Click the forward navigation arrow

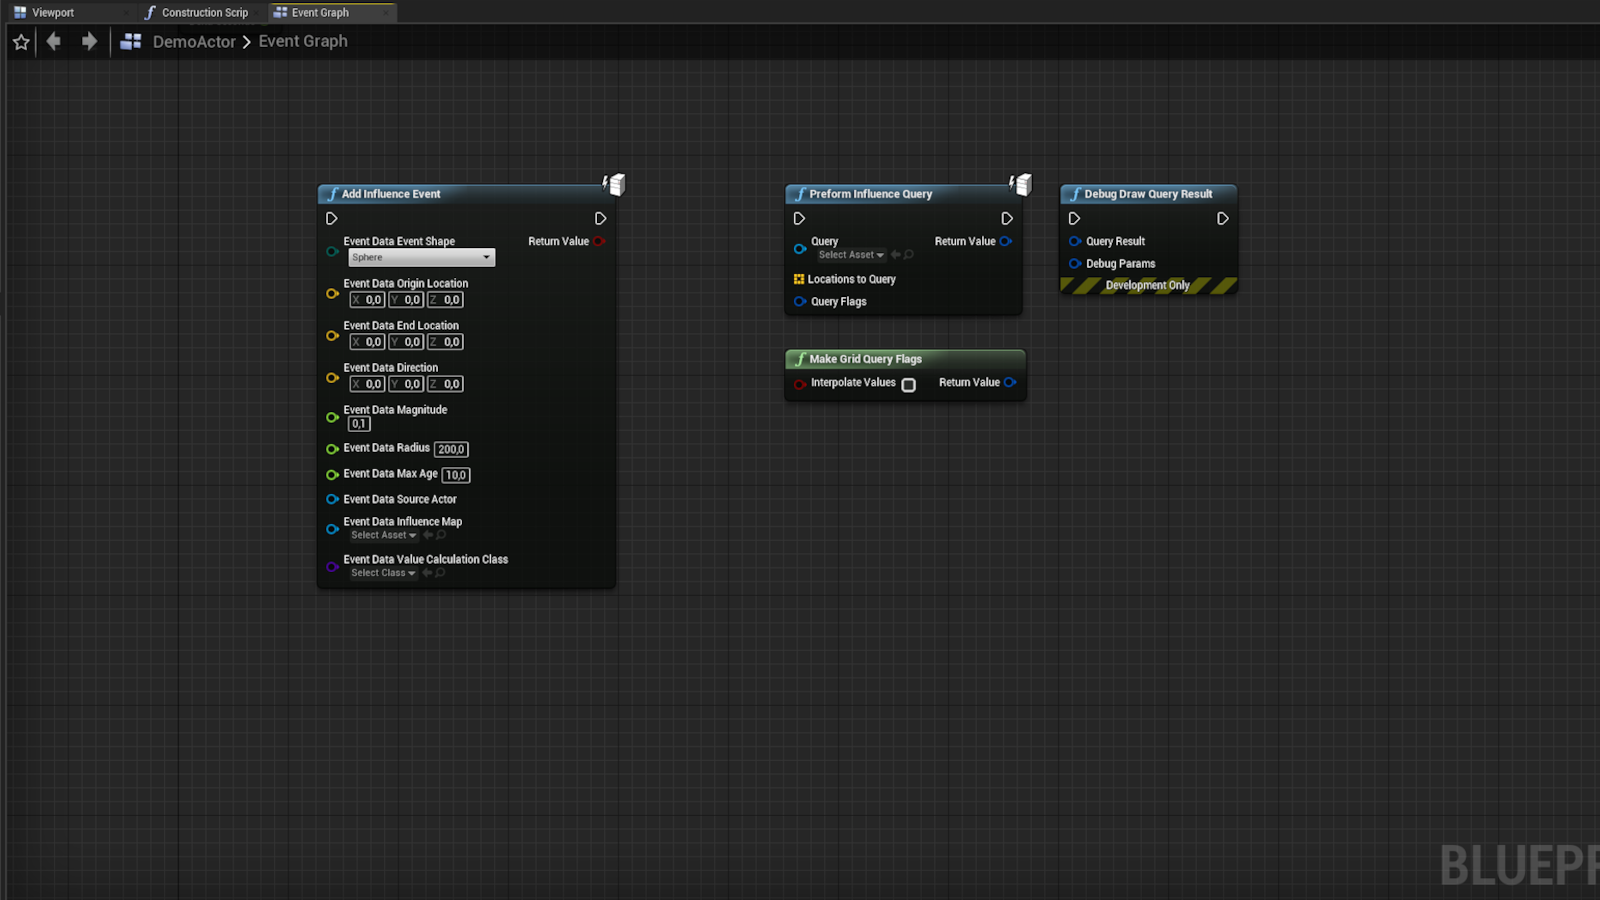coord(88,41)
